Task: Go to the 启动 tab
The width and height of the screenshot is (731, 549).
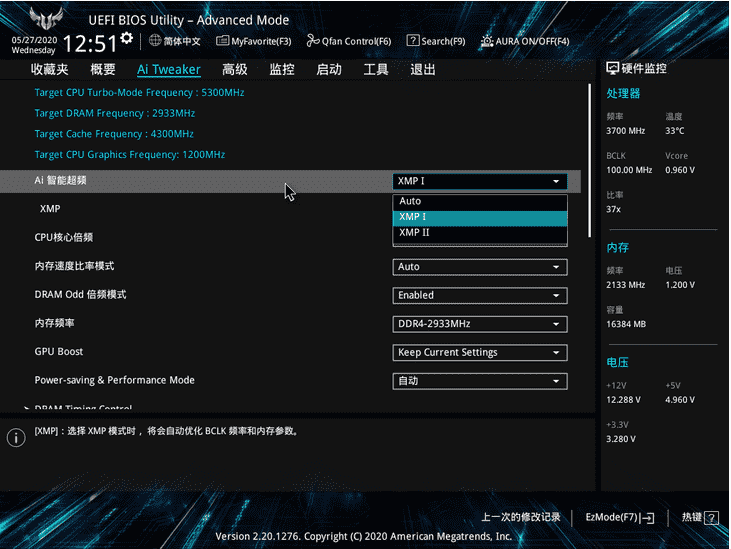Action: [x=329, y=69]
